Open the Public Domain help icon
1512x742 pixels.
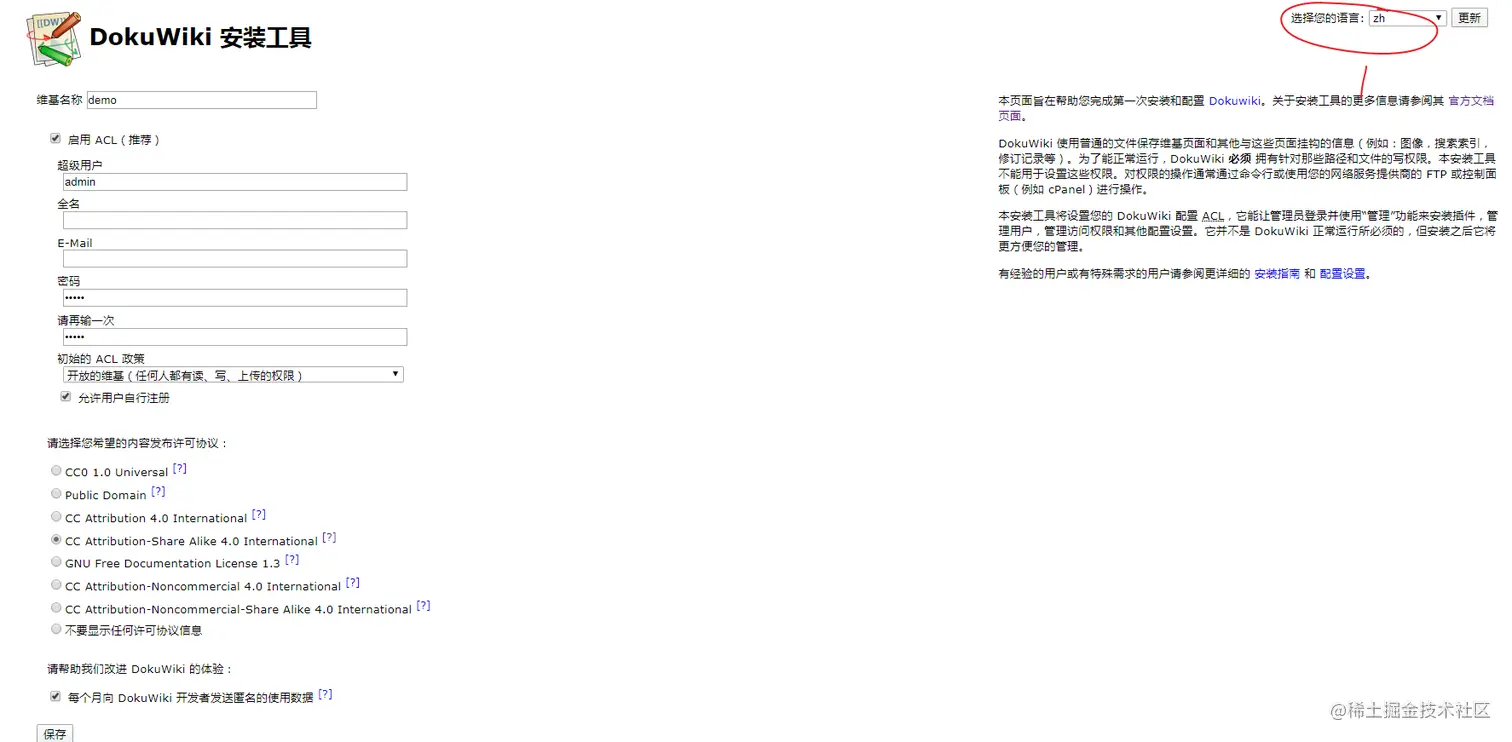(x=158, y=489)
